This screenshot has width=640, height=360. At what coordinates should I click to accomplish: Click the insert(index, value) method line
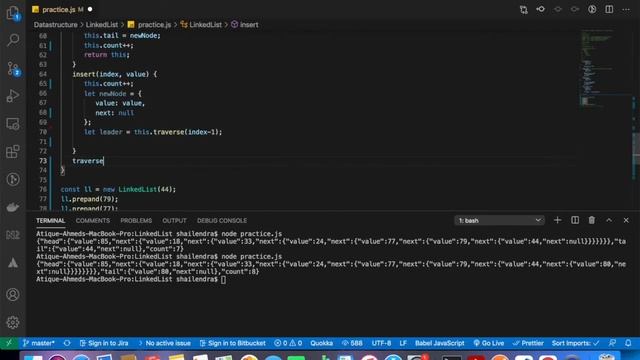tap(115, 74)
